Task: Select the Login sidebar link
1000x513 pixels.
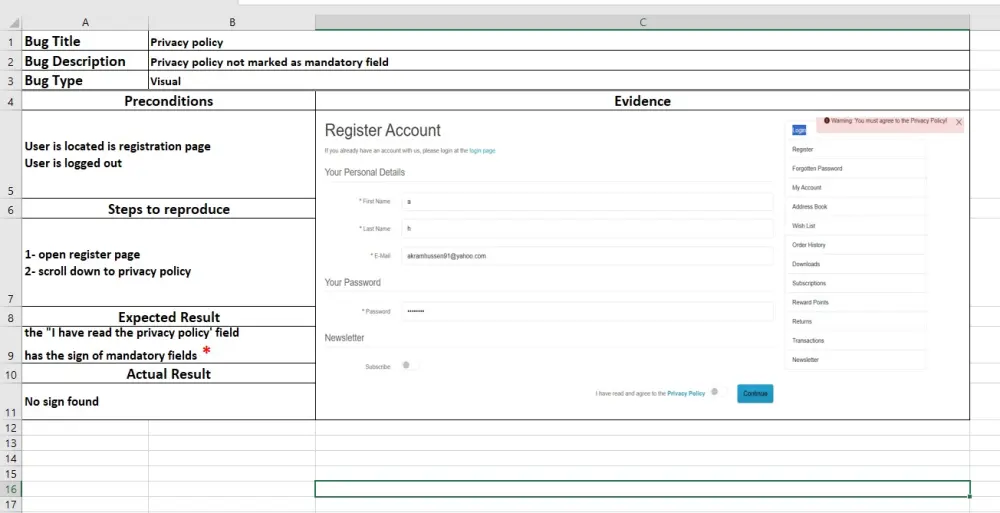Action: tap(799, 130)
